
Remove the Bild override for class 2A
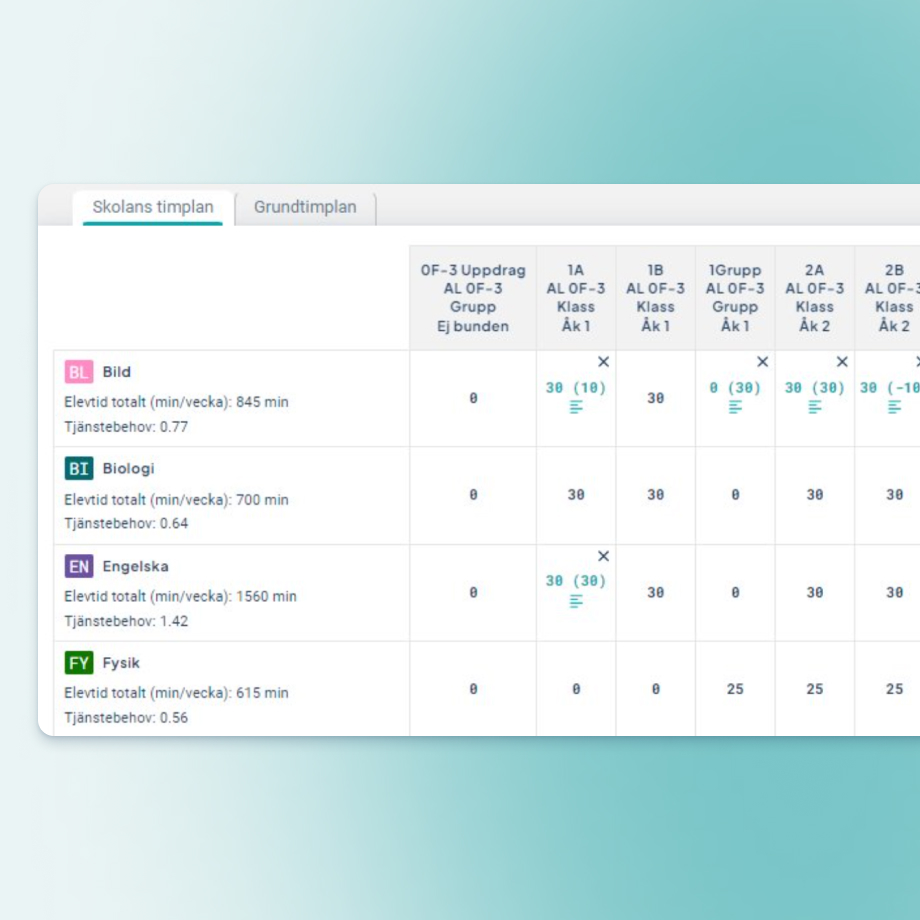[x=842, y=362]
